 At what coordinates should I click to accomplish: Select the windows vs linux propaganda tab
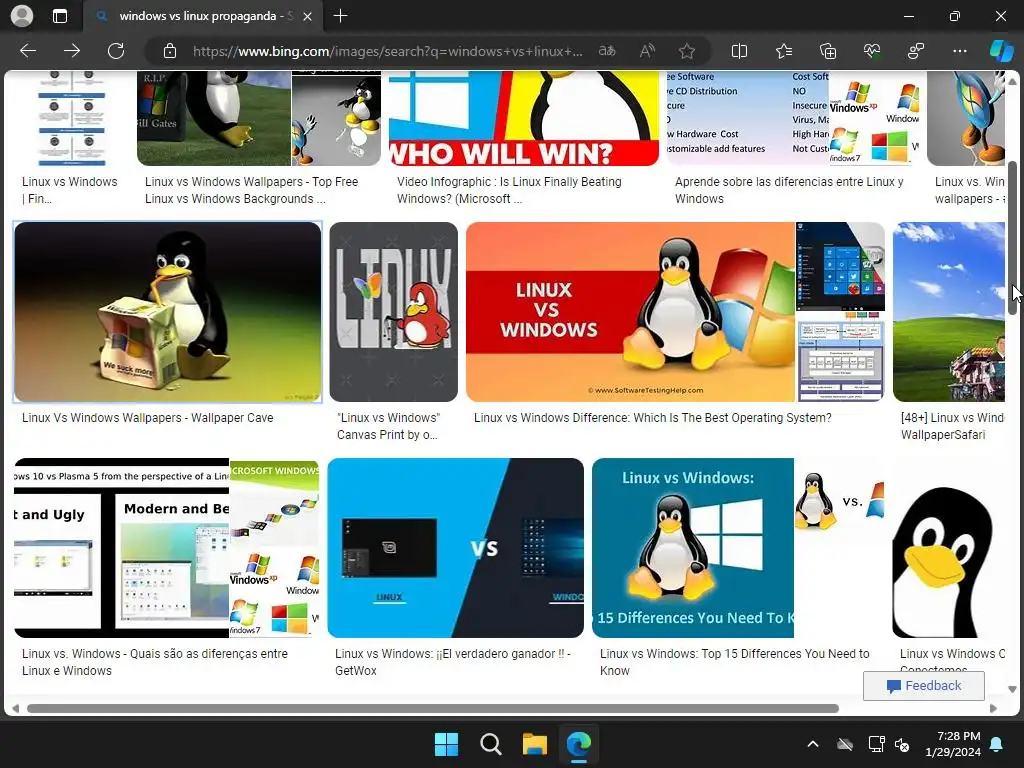pos(202,16)
